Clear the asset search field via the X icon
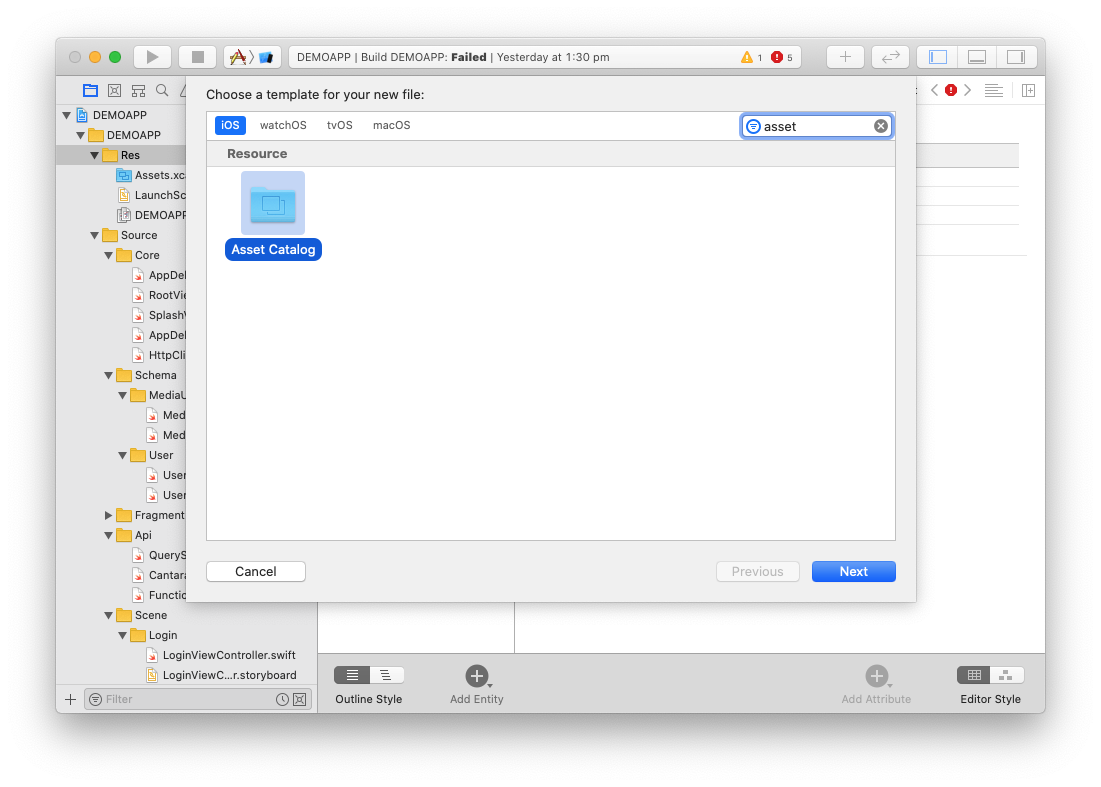Screen dimensions: 1101x787 coord(880,125)
